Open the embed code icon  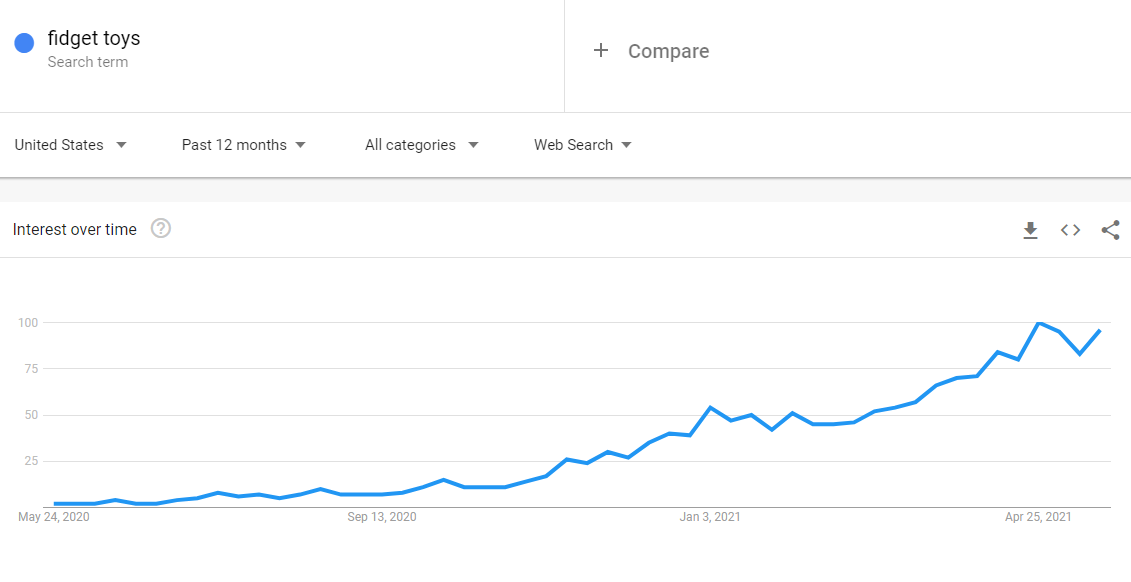(1070, 230)
